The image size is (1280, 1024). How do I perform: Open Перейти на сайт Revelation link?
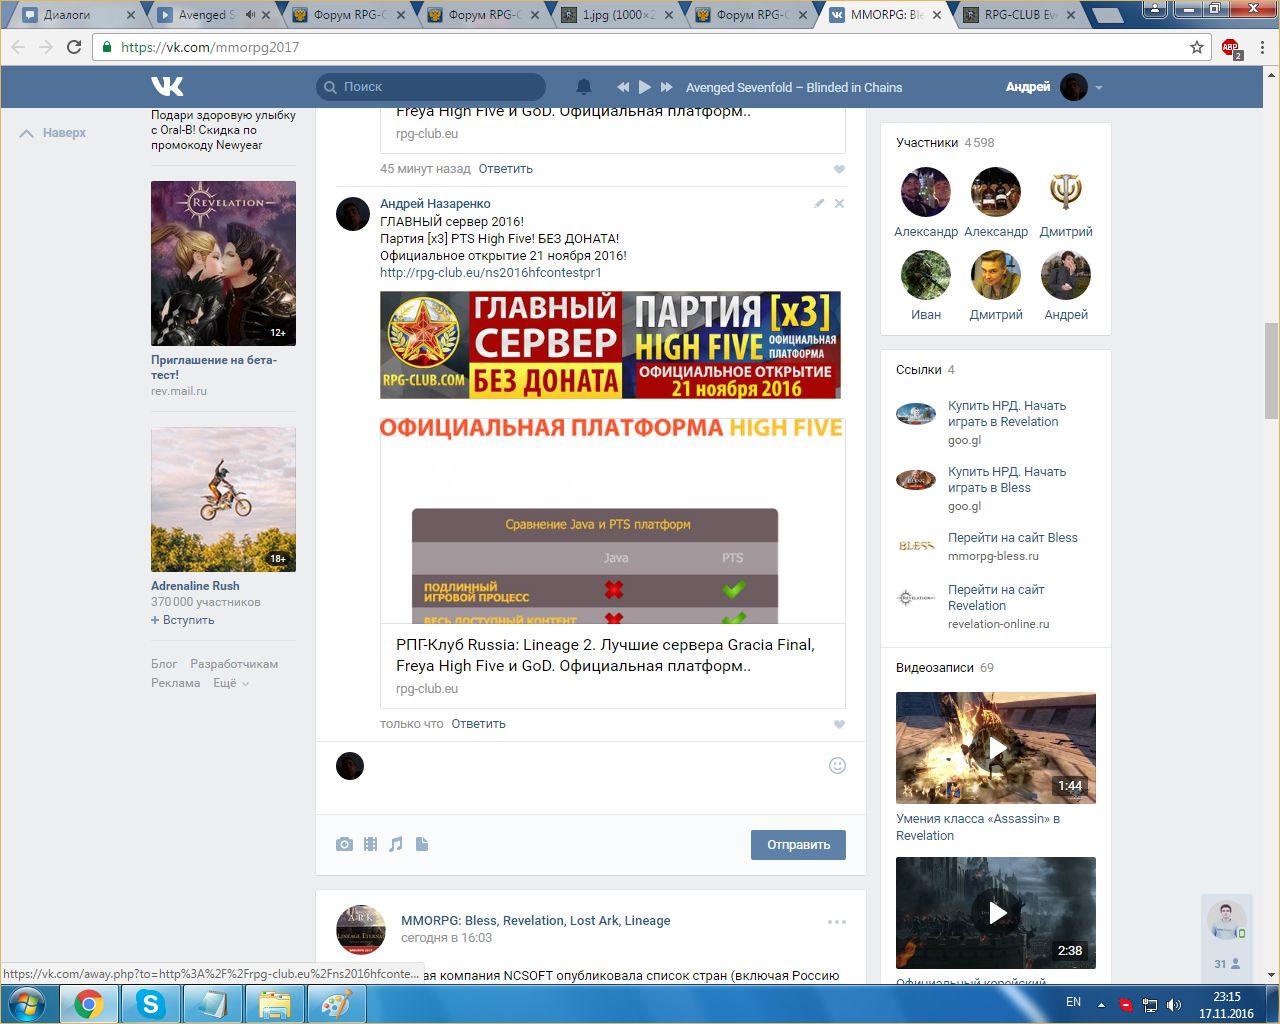pyautogui.click(x=996, y=598)
